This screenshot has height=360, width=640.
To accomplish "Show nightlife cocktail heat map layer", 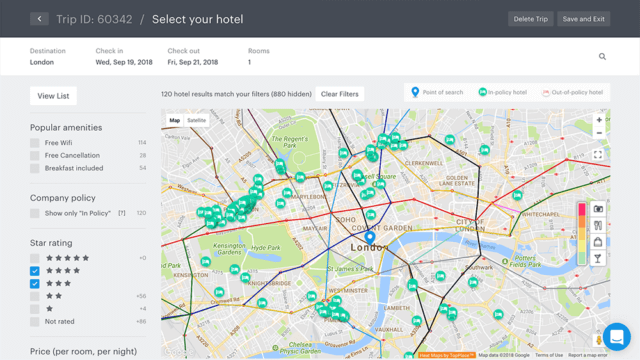I will (x=598, y=258).
